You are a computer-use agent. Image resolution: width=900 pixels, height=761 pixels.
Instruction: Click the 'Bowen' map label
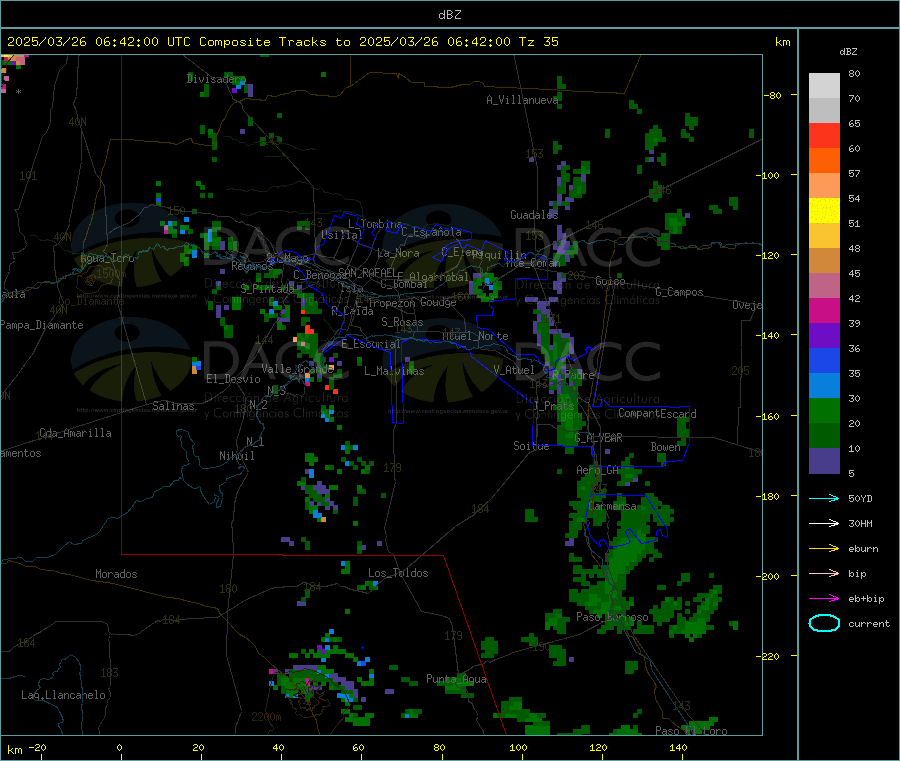[x=665, y=446]
